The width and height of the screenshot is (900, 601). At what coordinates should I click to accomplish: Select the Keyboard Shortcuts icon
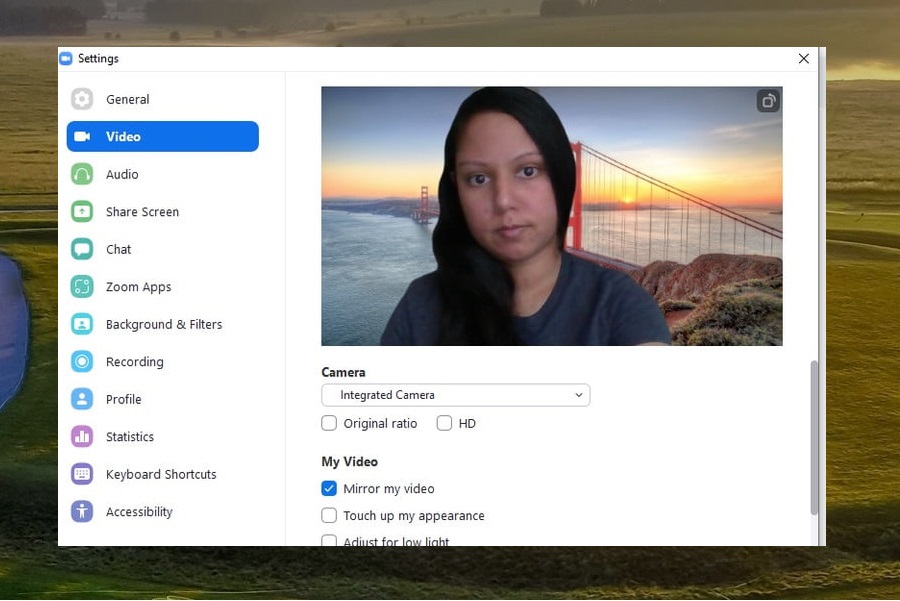pyautogui.click(x=81, y=474)
